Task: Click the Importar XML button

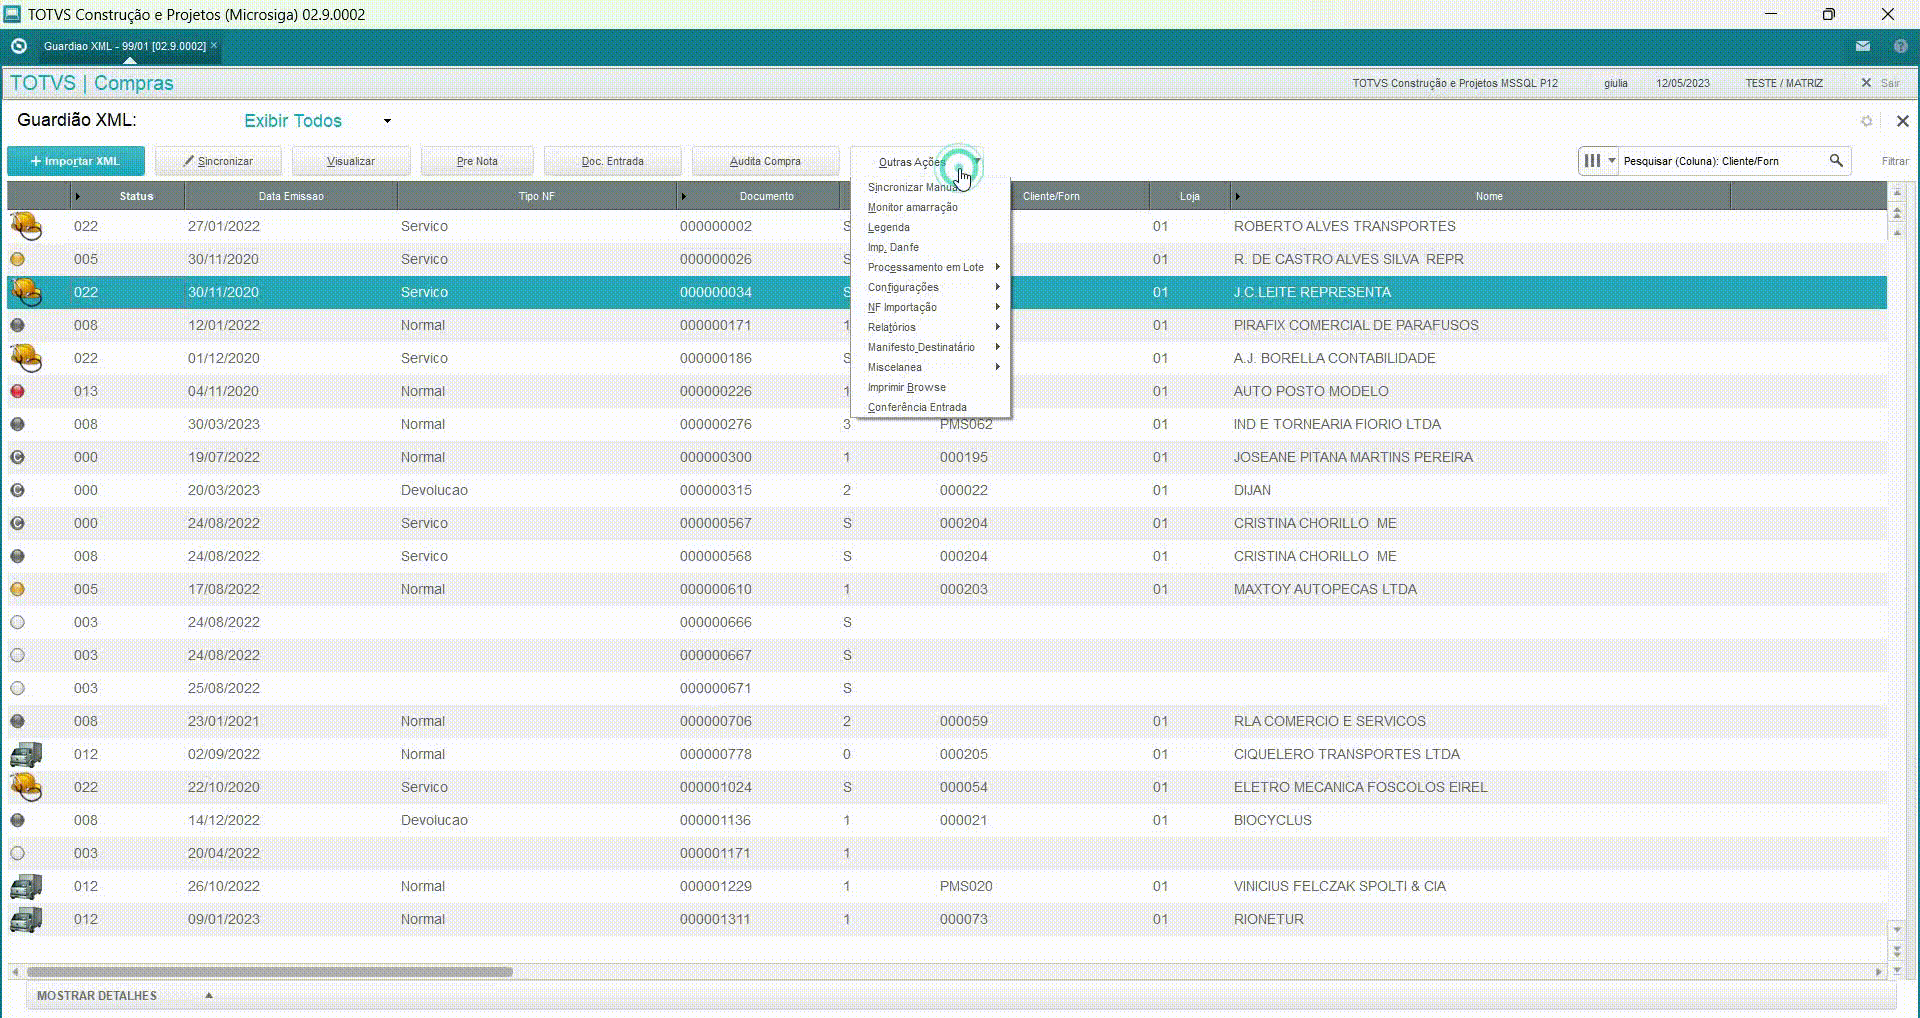Action: [x=76, y=161]
